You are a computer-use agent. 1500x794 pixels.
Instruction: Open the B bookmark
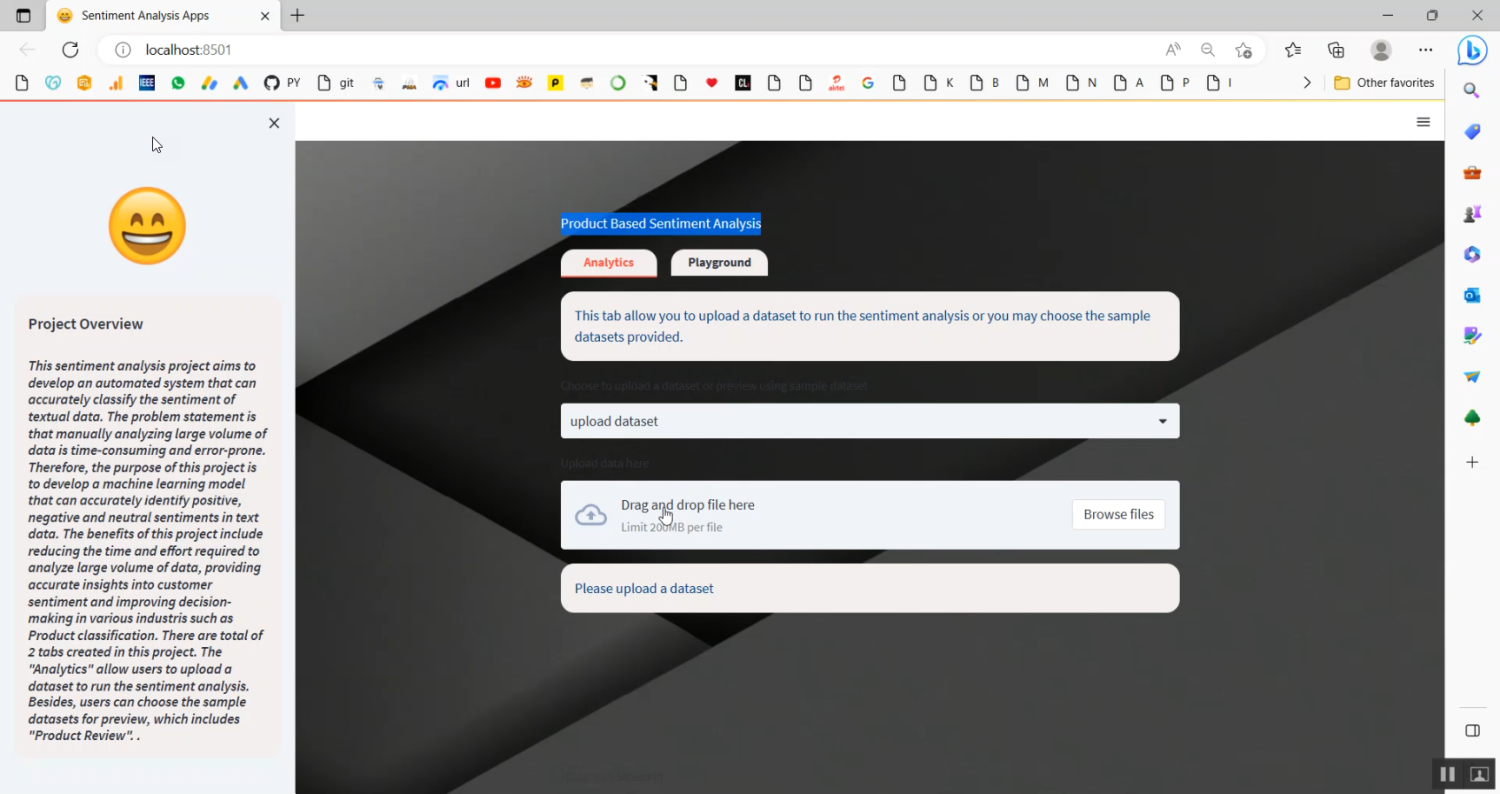tap(986, 83)
